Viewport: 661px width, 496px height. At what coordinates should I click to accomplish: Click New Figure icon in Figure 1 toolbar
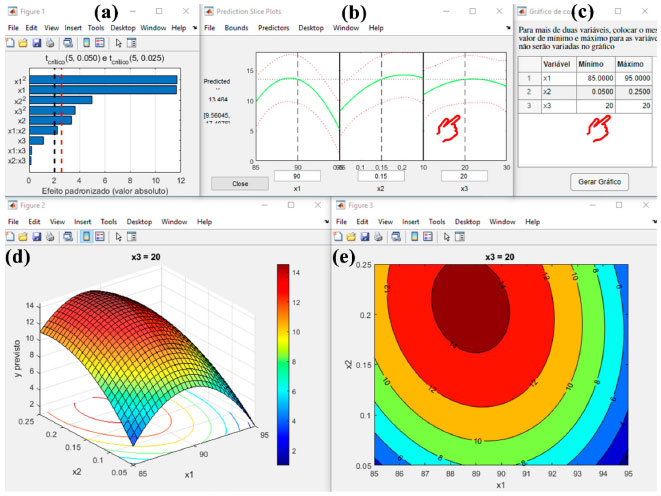10,43
